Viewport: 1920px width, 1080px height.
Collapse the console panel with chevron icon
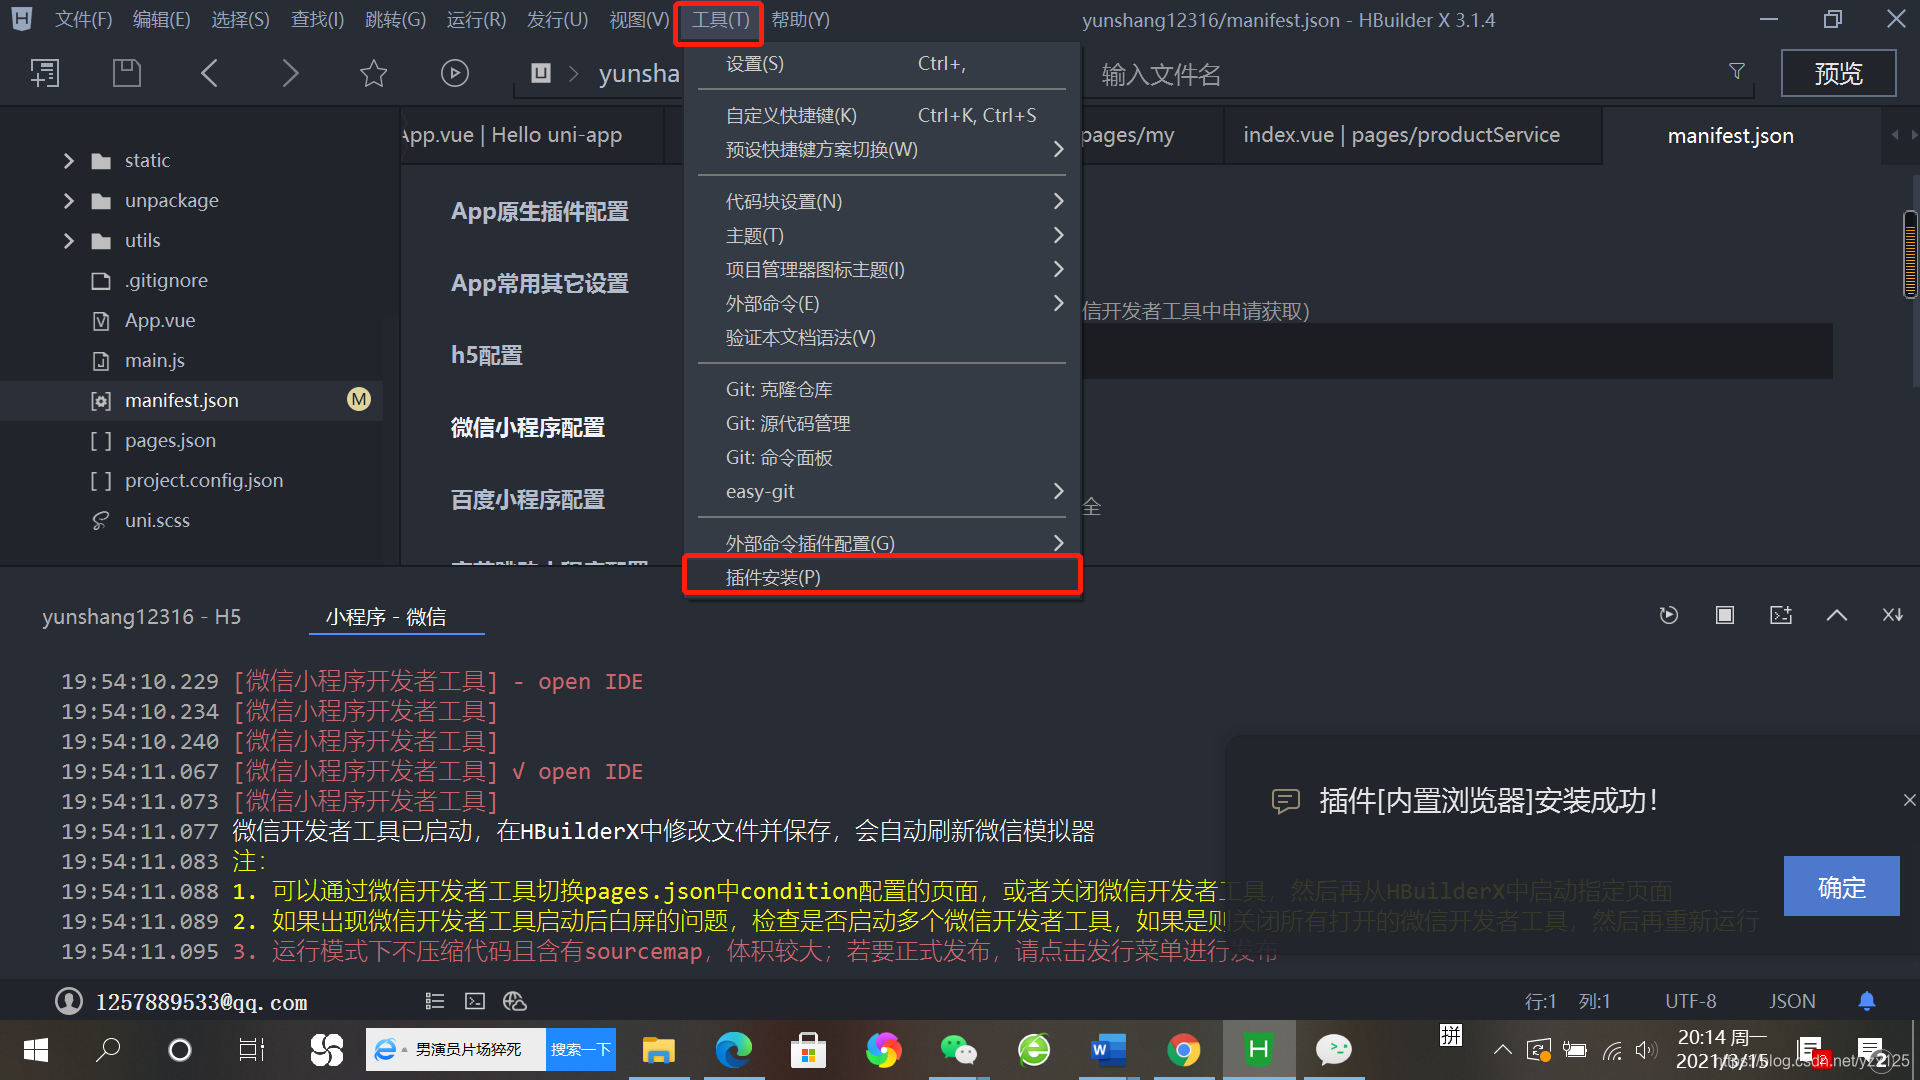click(x=1836, y=615)
